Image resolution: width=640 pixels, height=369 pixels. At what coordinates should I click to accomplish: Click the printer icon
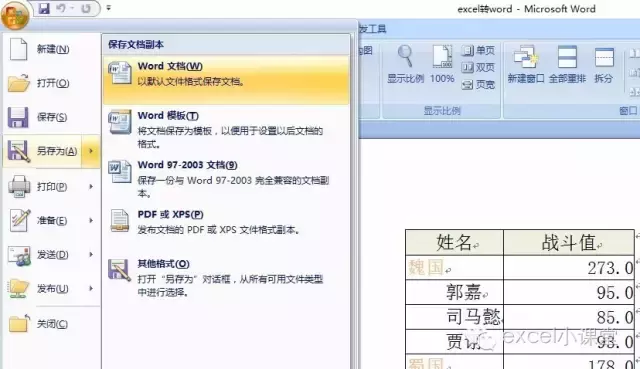(x=19, y=187)
